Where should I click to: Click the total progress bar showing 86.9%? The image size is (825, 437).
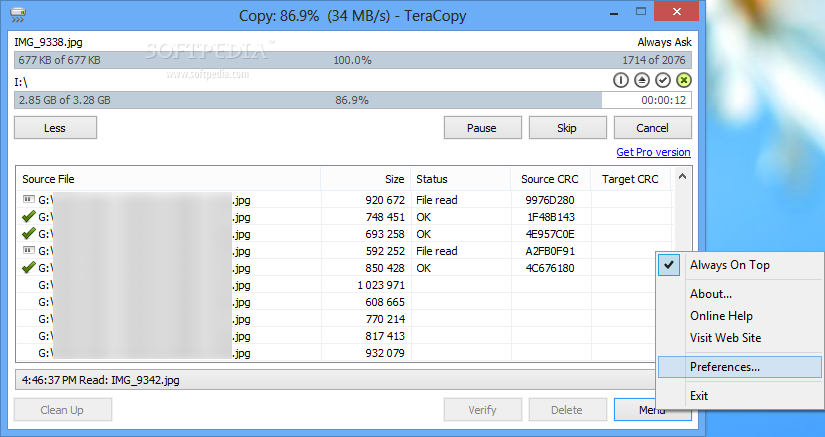point(353,100)
